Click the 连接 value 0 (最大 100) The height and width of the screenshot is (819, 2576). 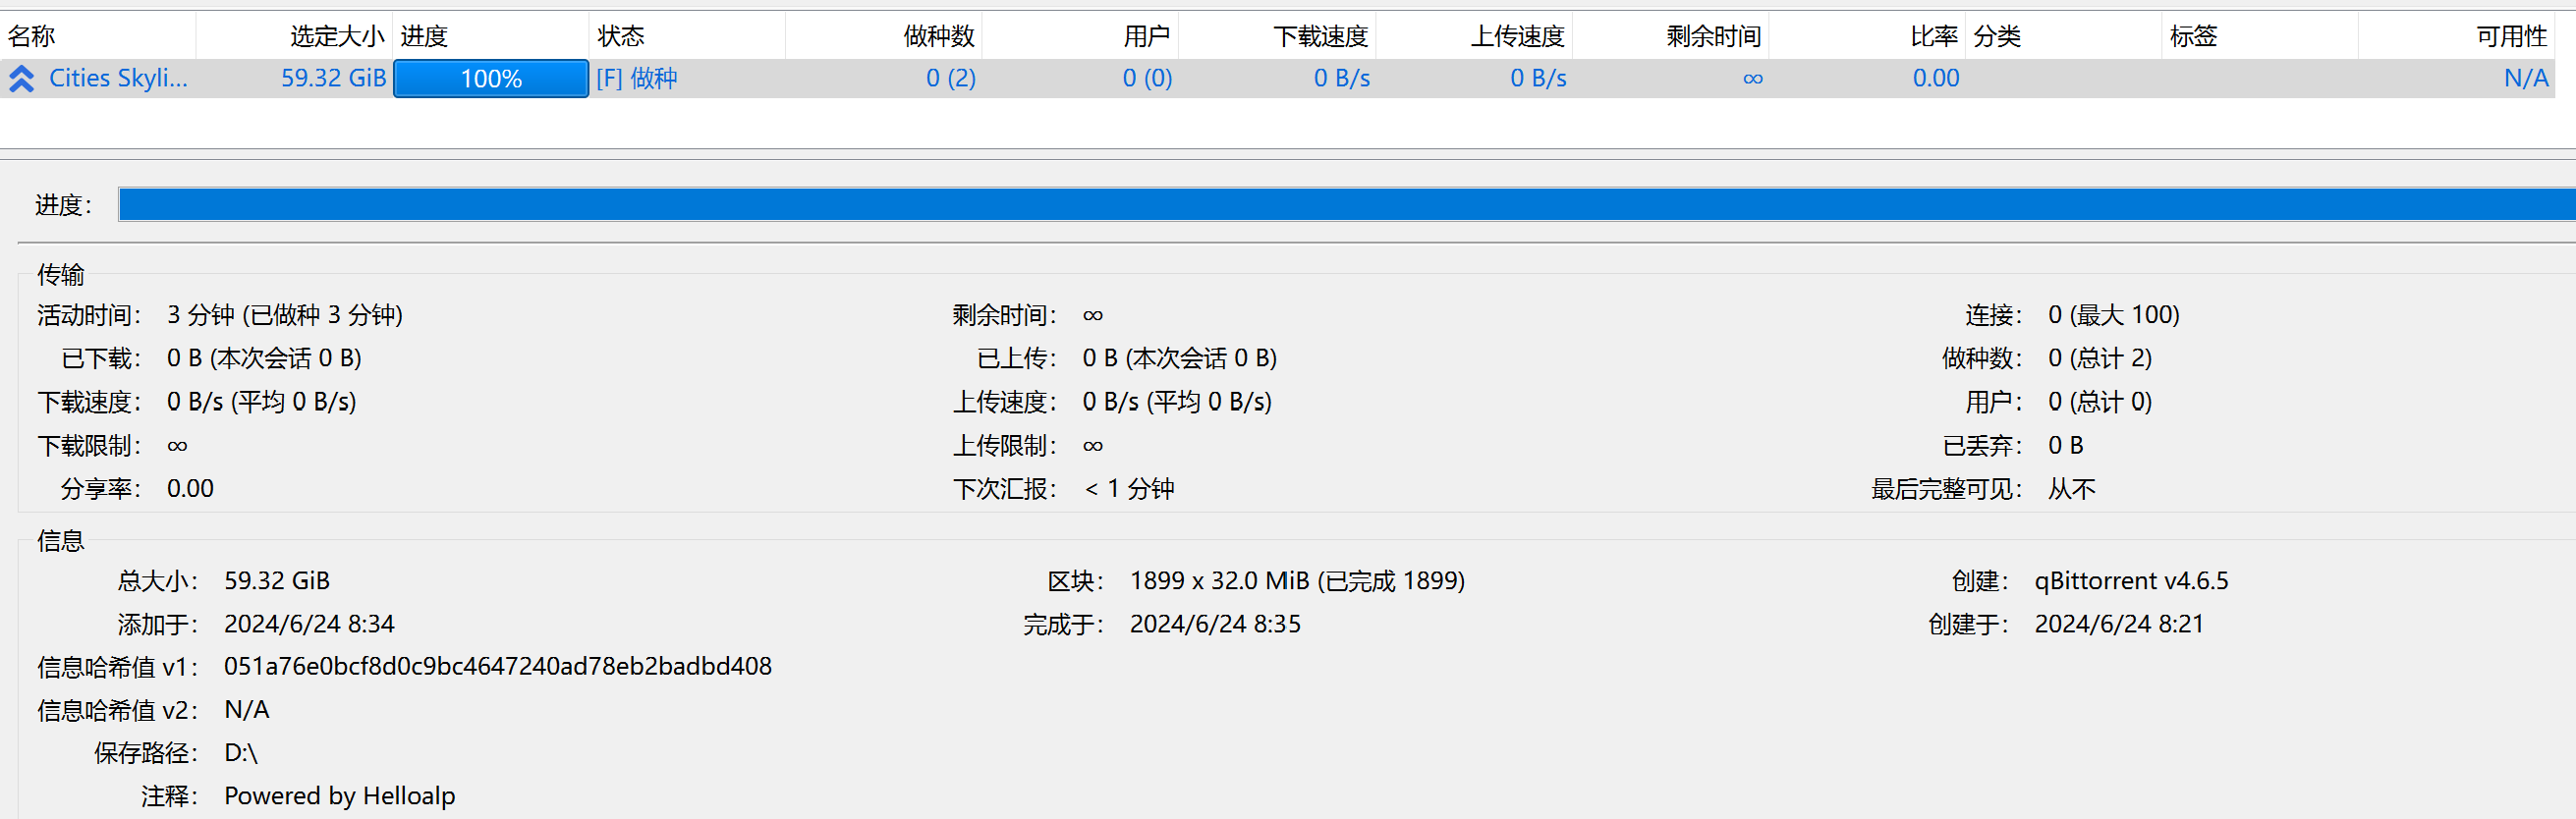click(2114, 315)
